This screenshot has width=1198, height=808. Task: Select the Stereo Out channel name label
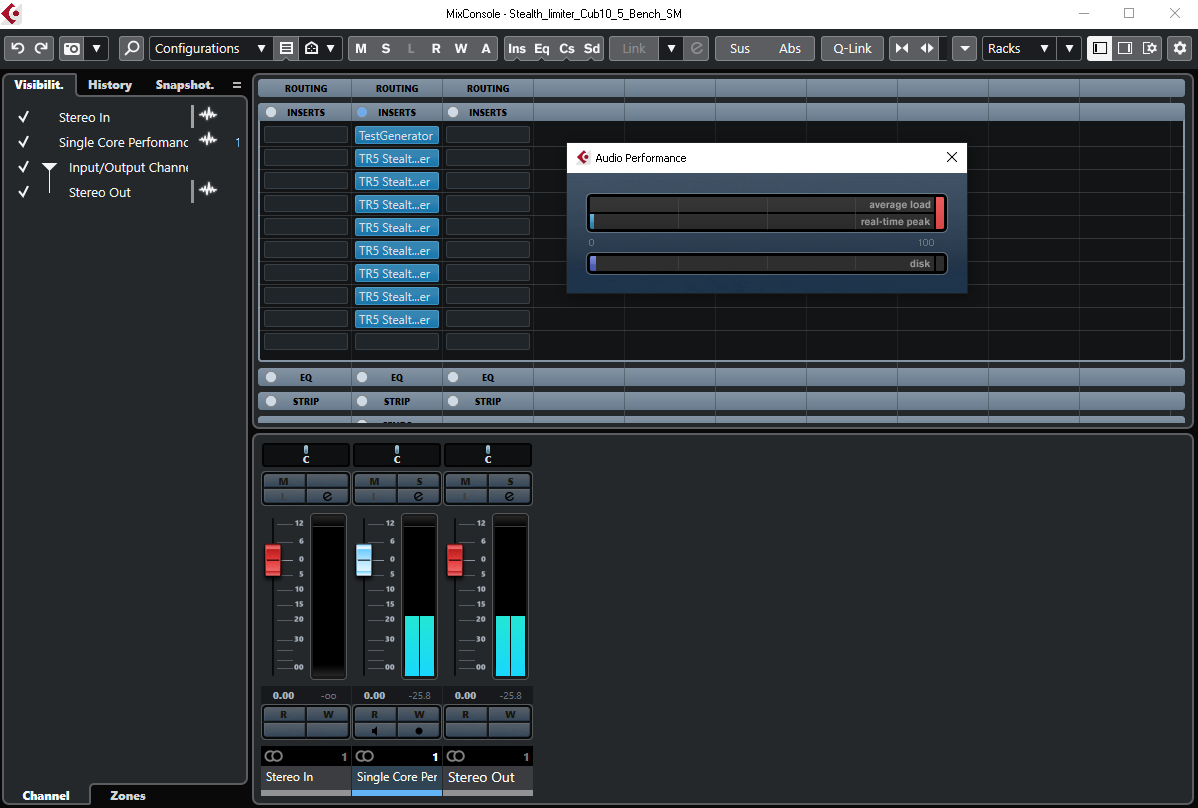click(x=487, y=777)
